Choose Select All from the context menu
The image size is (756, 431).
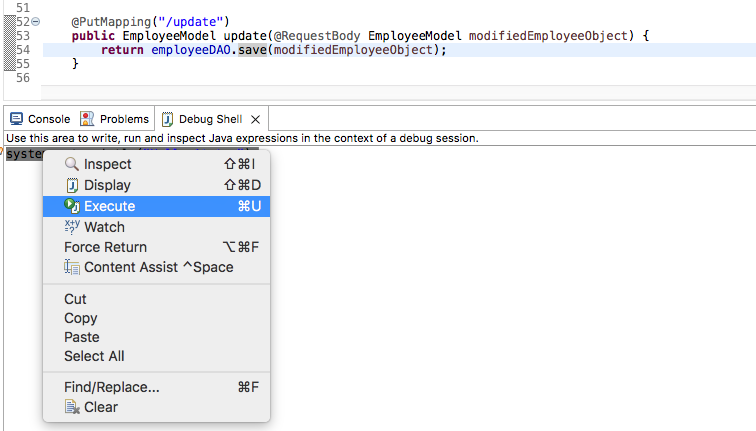[x=94, y=356]
